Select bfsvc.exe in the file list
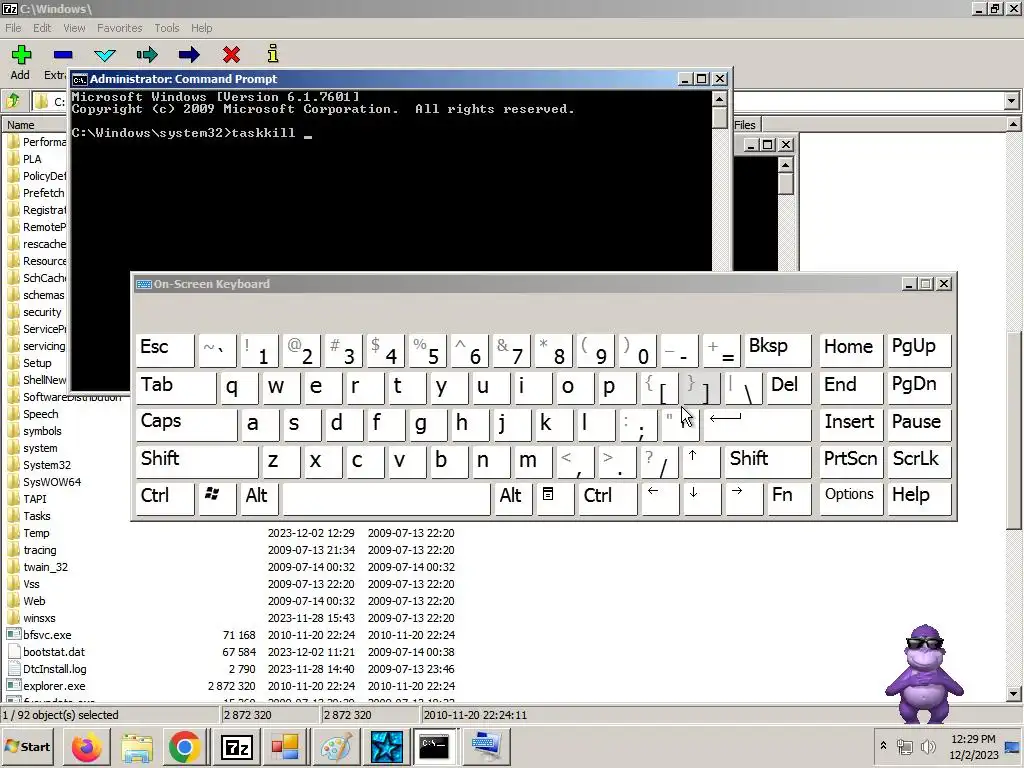 (47, 635)
